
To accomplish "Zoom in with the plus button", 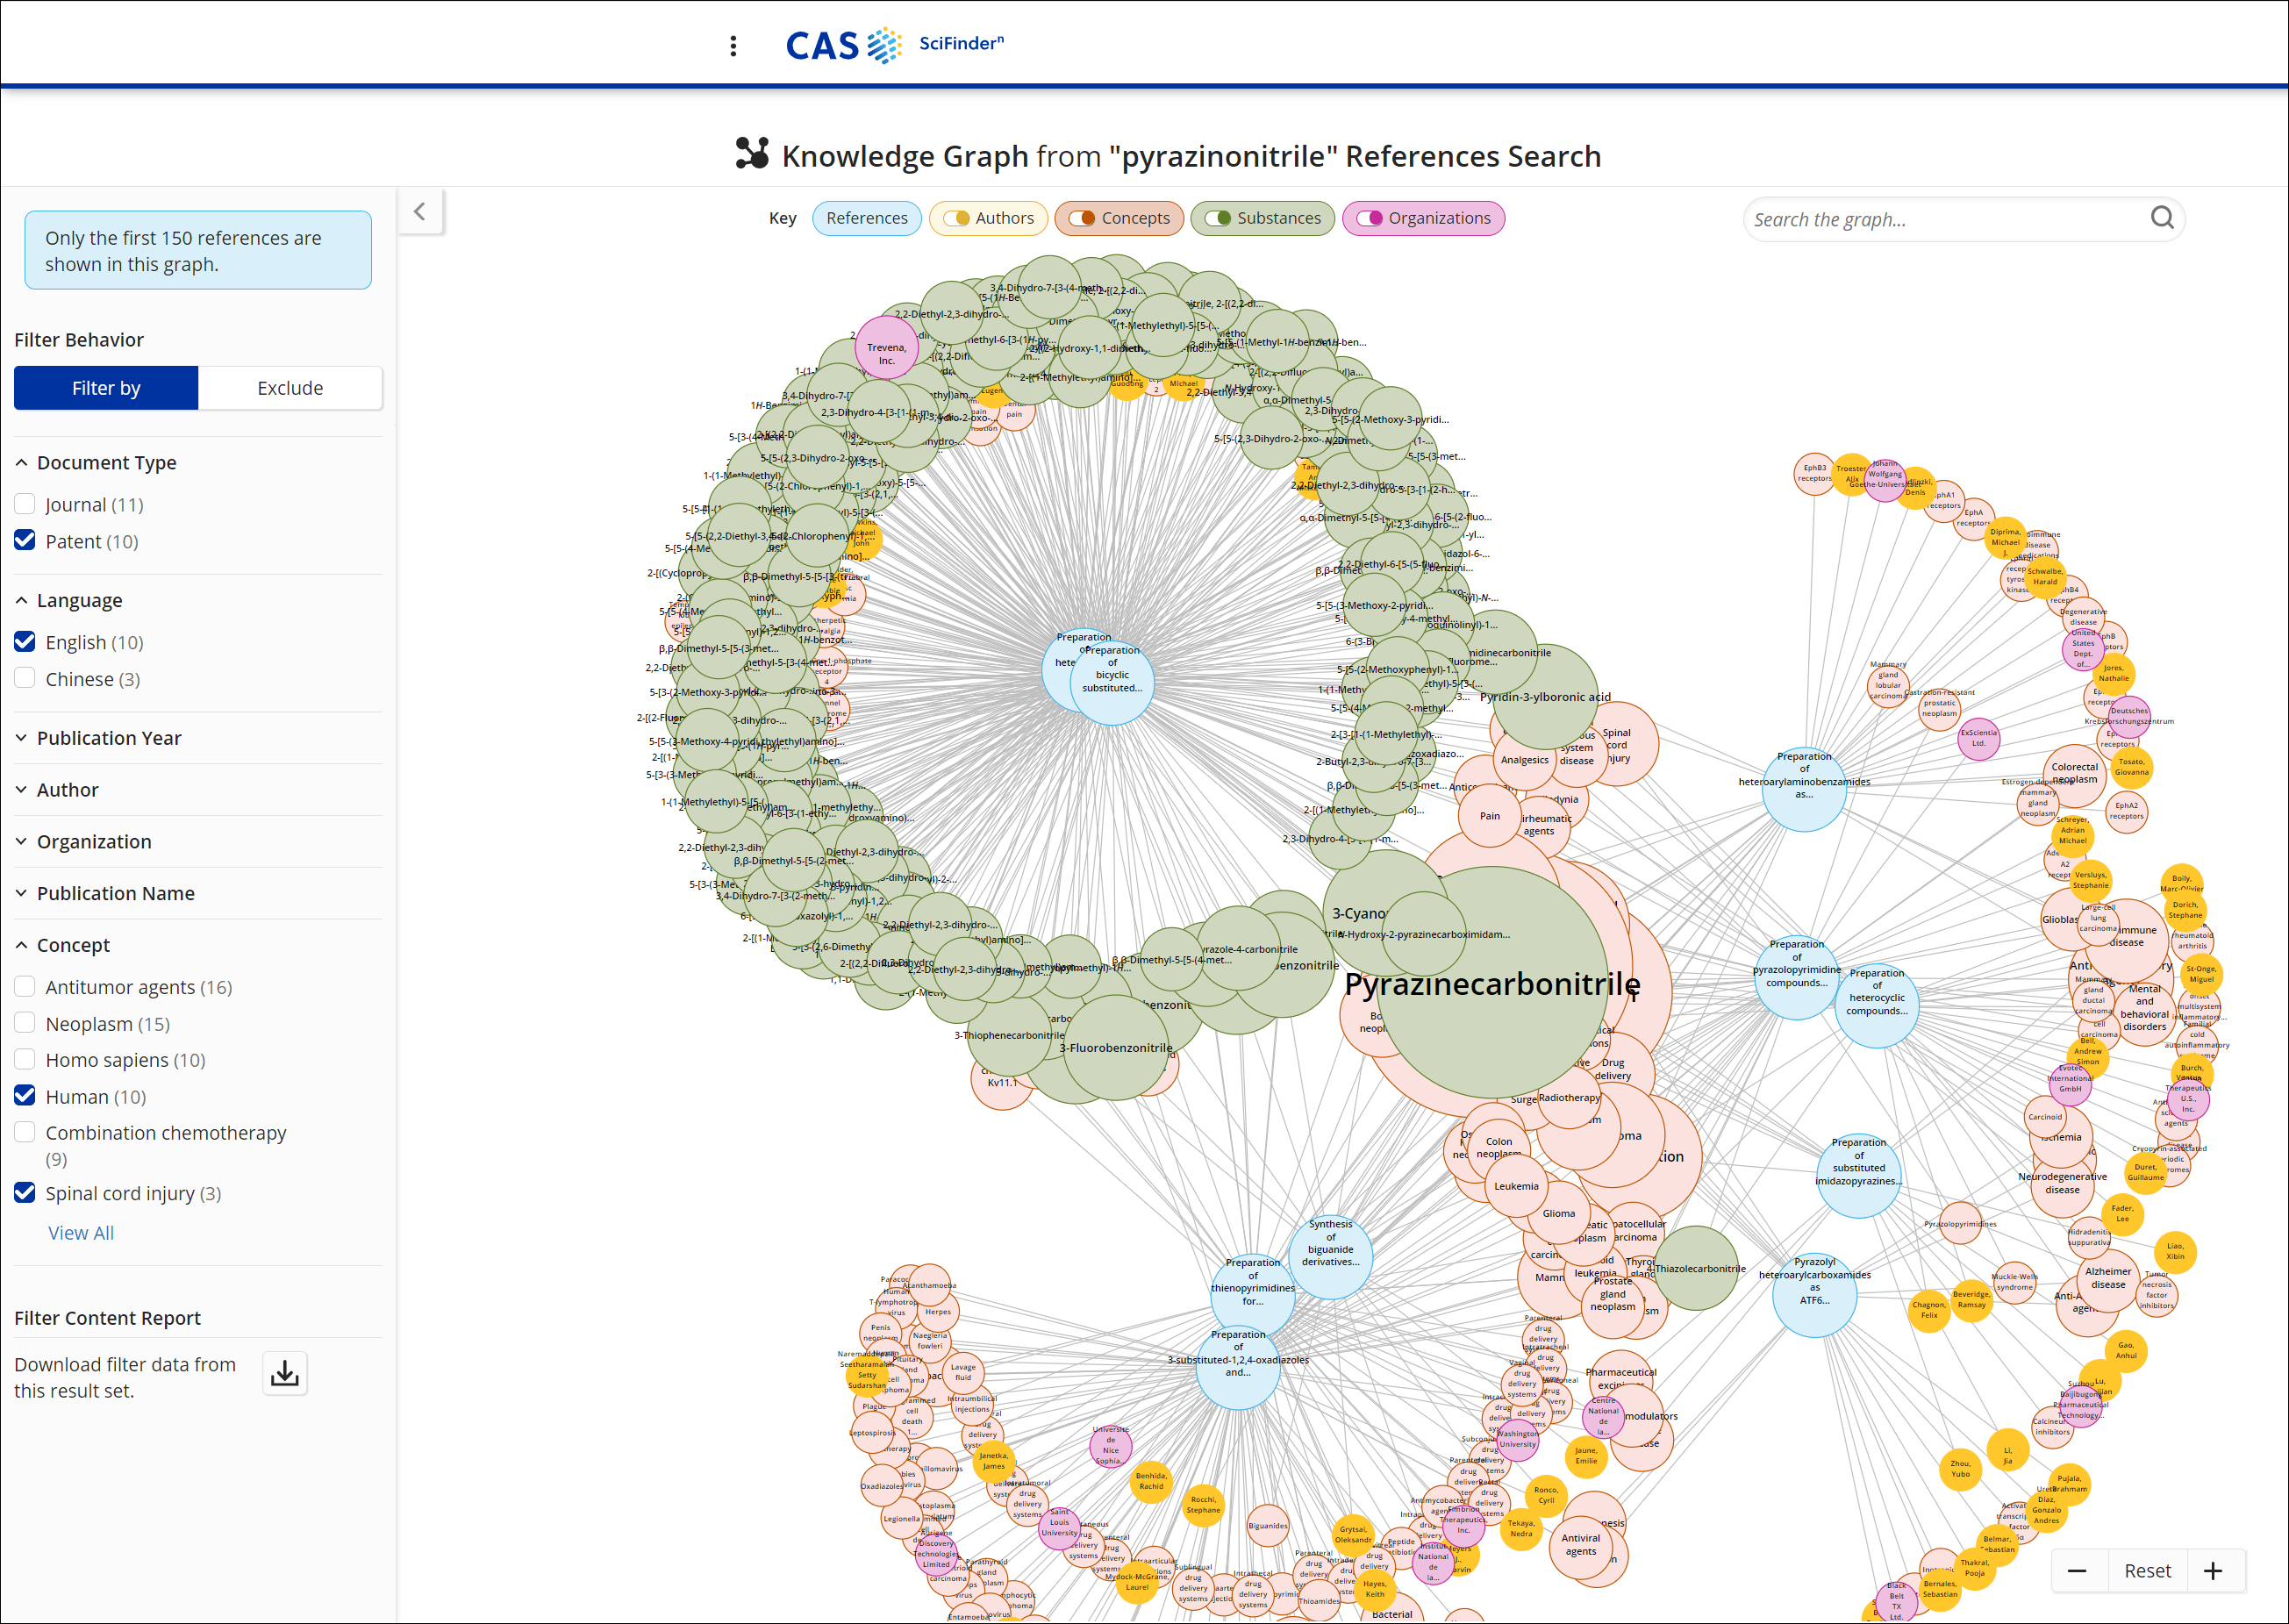I will [2213, 1571].
